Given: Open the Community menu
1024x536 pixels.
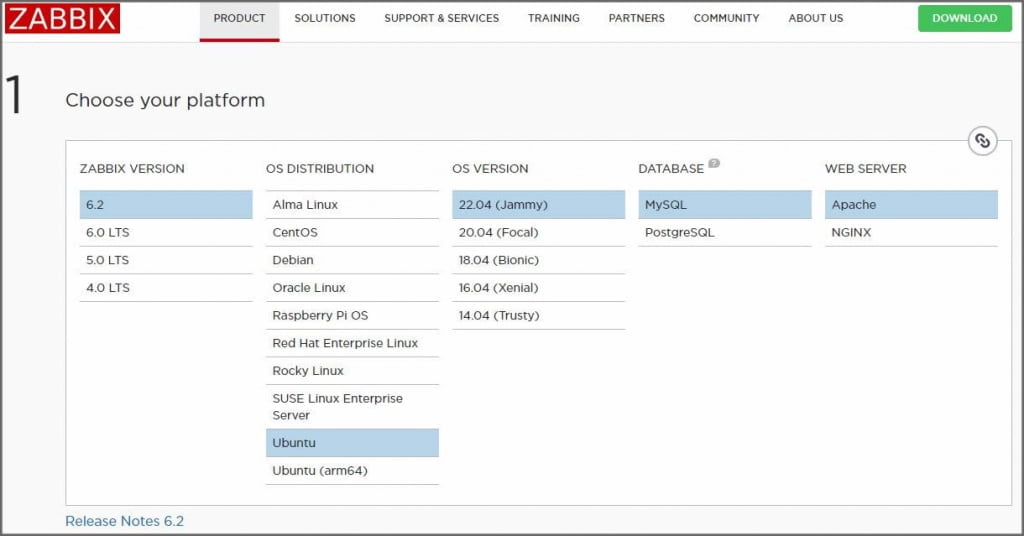Looking at the screenshot, I should coord(726,19).
